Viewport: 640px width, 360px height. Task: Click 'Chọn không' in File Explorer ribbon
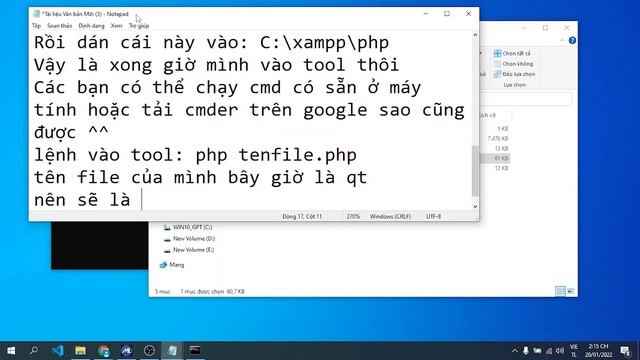click(x=513, y=64)
